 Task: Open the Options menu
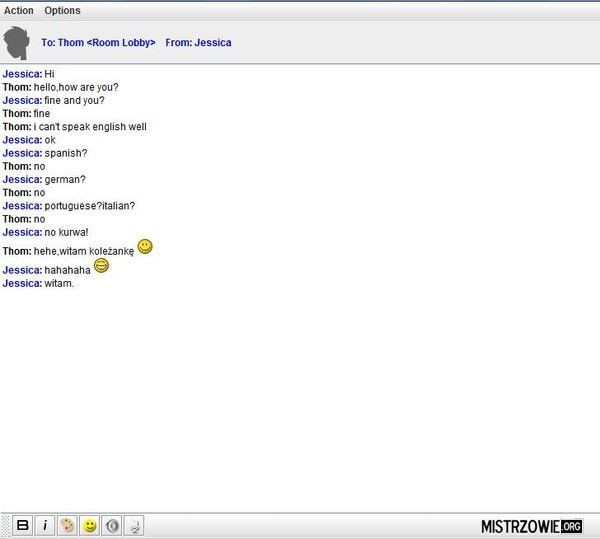coord(62,10)
